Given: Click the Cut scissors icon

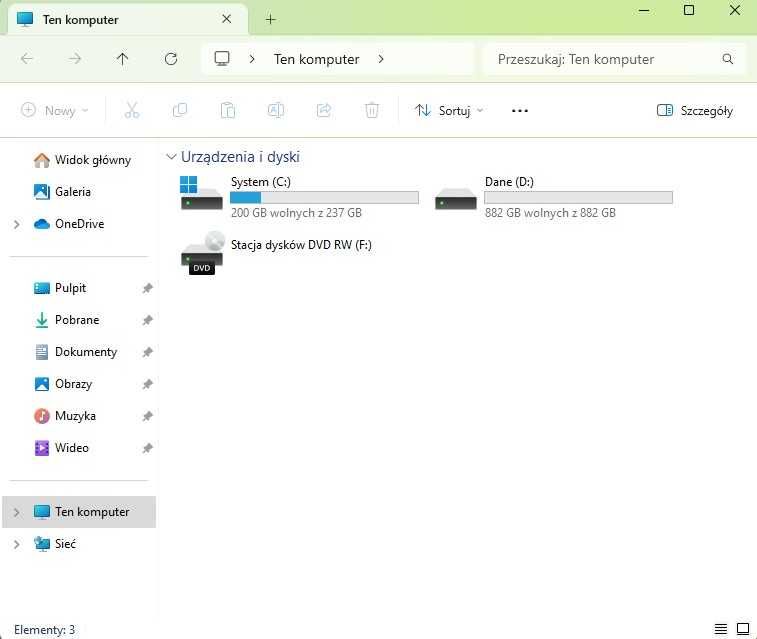Looking at the screenshot, I should pos(131,111).
